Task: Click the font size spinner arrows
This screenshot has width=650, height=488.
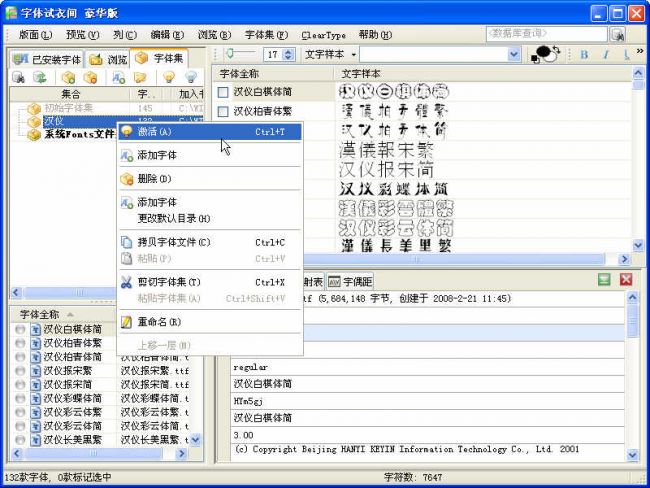Action: pos(289,54)
